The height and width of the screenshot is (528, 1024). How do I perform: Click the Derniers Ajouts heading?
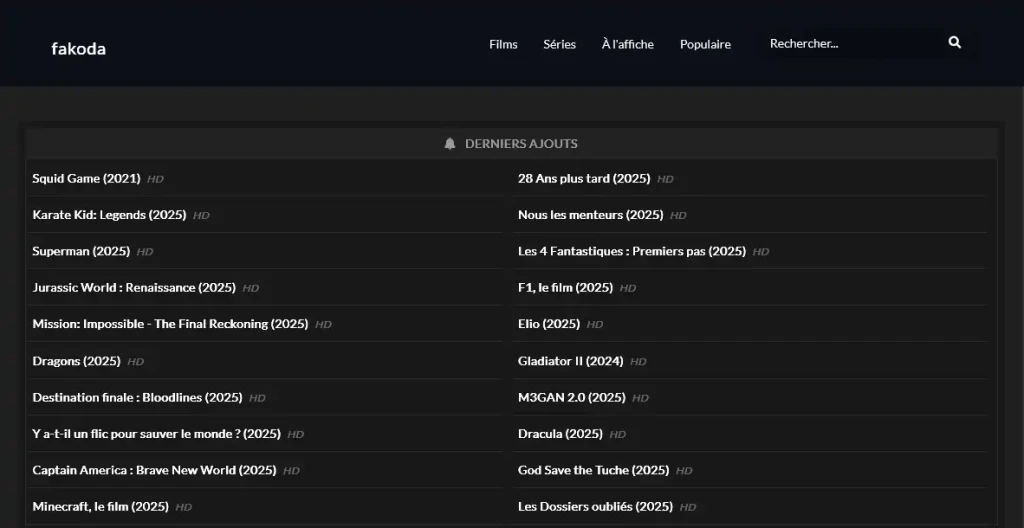click(x=521, y=144)
